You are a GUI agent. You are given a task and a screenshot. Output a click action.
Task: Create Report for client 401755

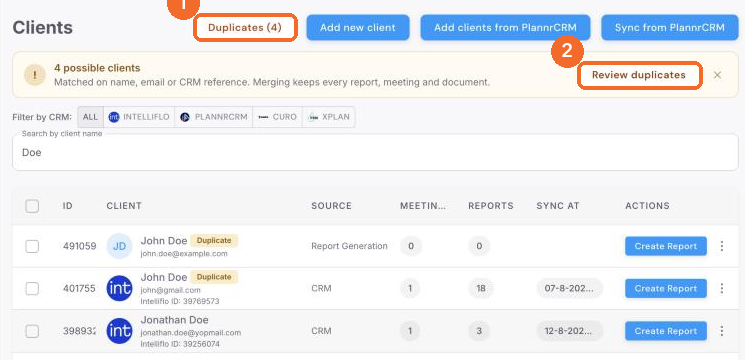(x=666, y=288)
